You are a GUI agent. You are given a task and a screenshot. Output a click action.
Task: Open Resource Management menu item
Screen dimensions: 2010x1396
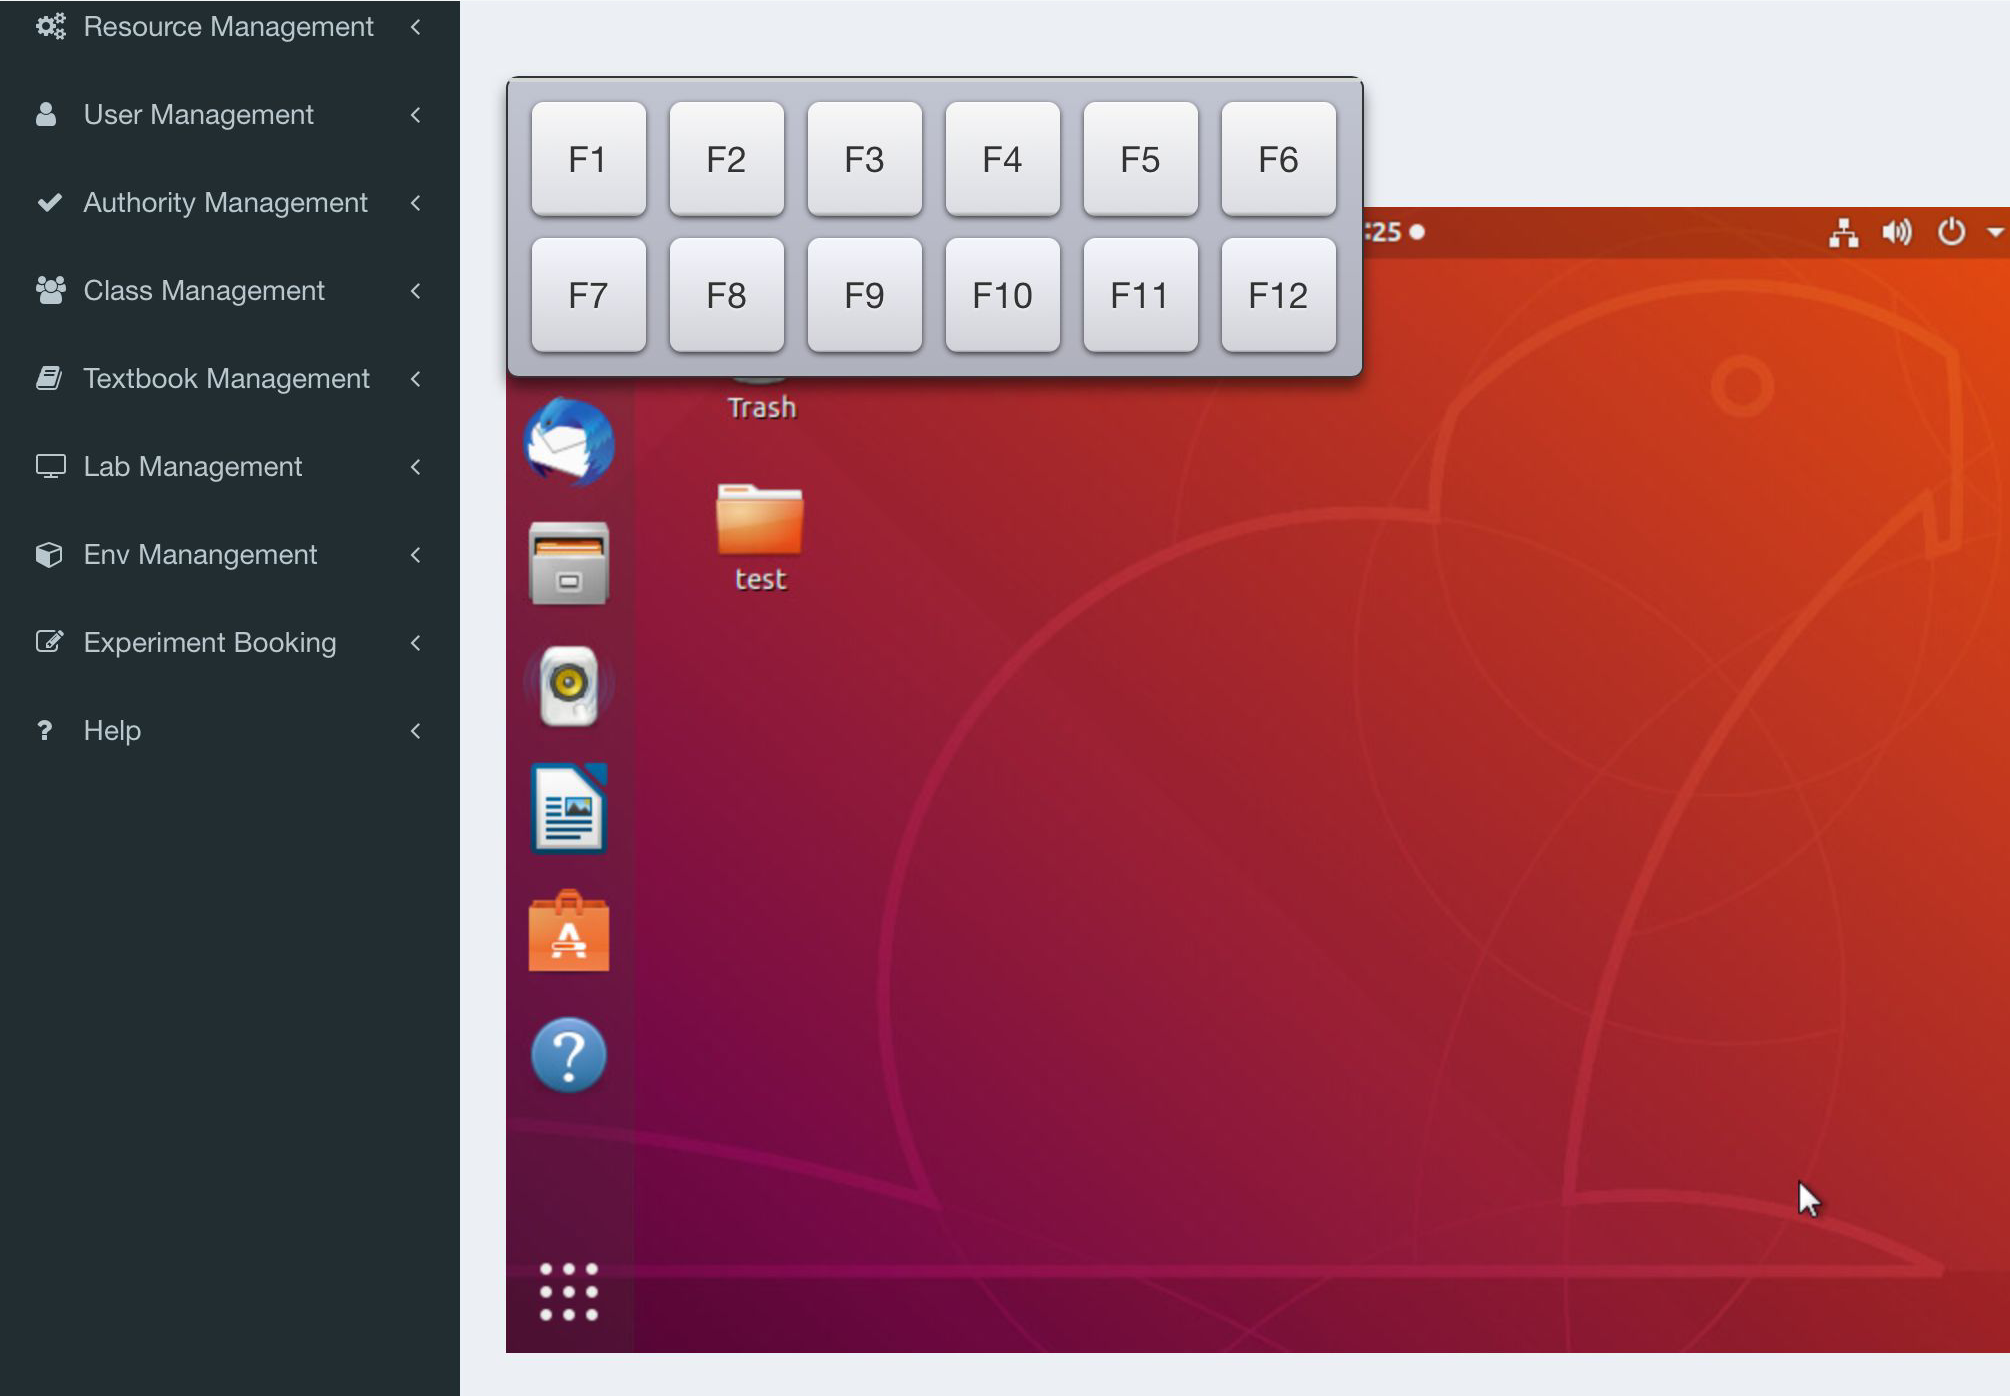coord(230,26)
